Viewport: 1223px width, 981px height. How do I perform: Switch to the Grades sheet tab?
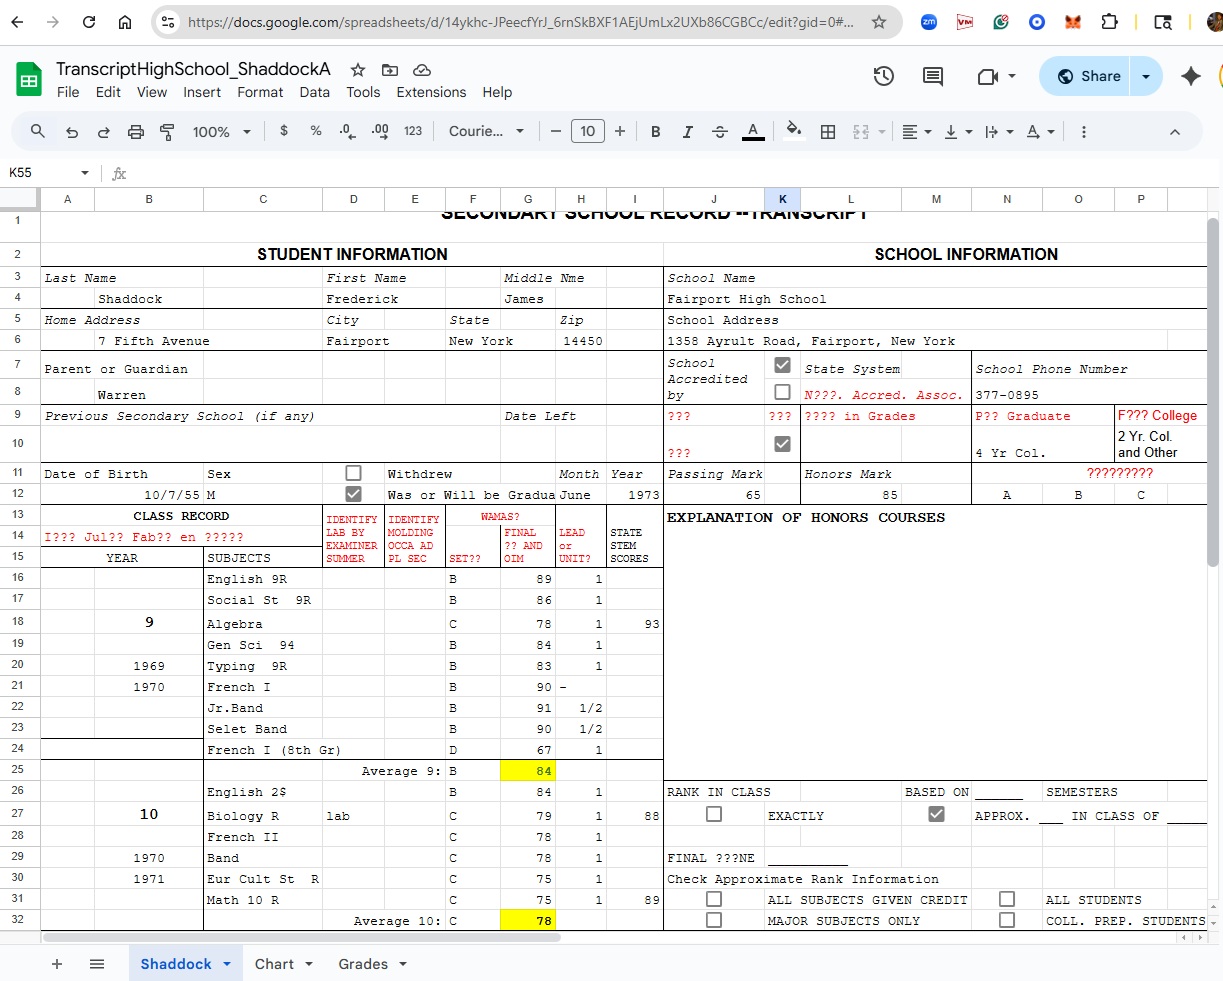click(363, 964)
